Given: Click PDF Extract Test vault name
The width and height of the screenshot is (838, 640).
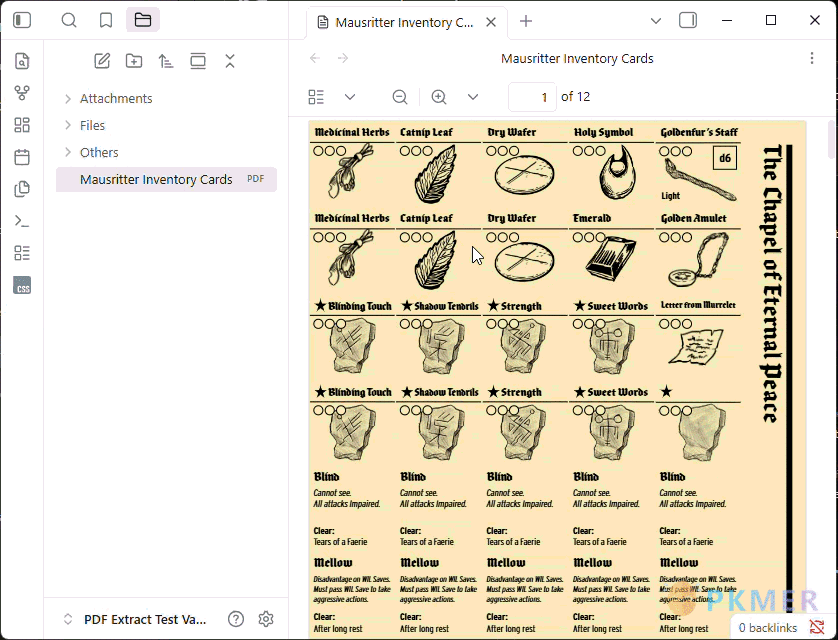Looking at the screenshot, I should pos(145,620).
